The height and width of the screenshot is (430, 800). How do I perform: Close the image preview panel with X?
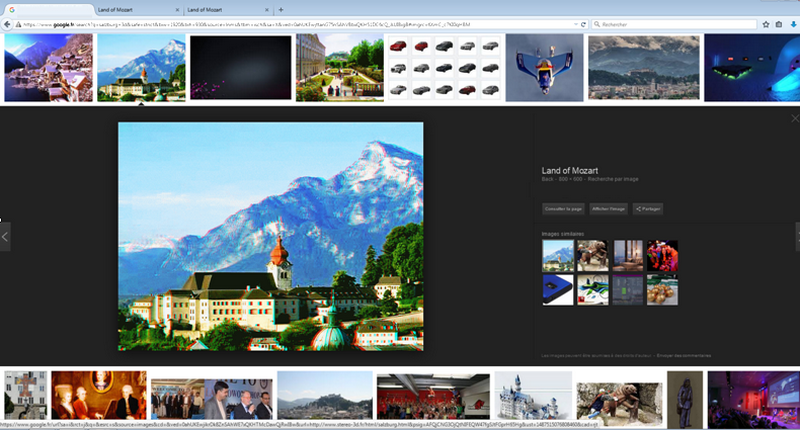click(x=795, y=118)
